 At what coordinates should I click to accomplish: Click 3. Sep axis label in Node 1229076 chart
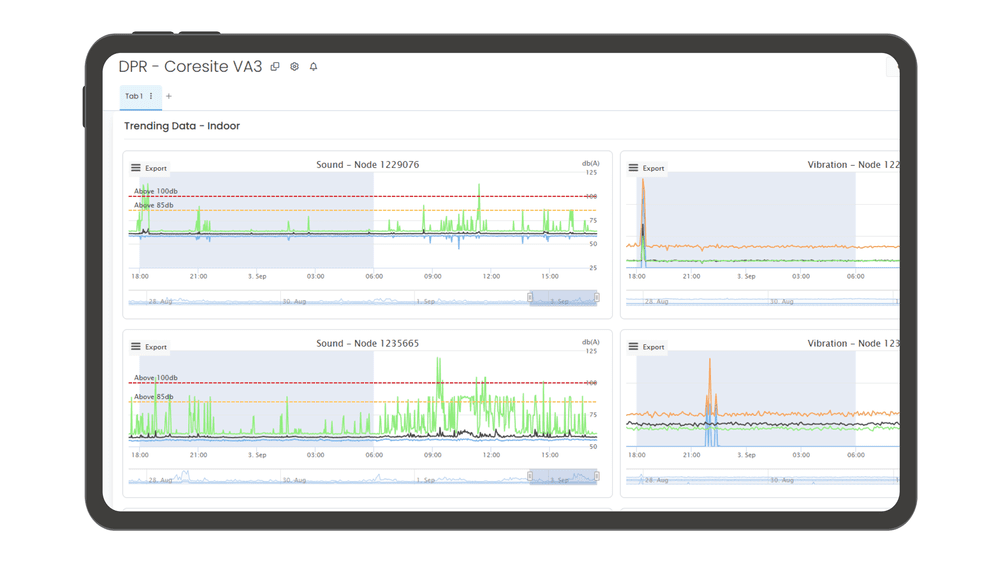[257, 276]
